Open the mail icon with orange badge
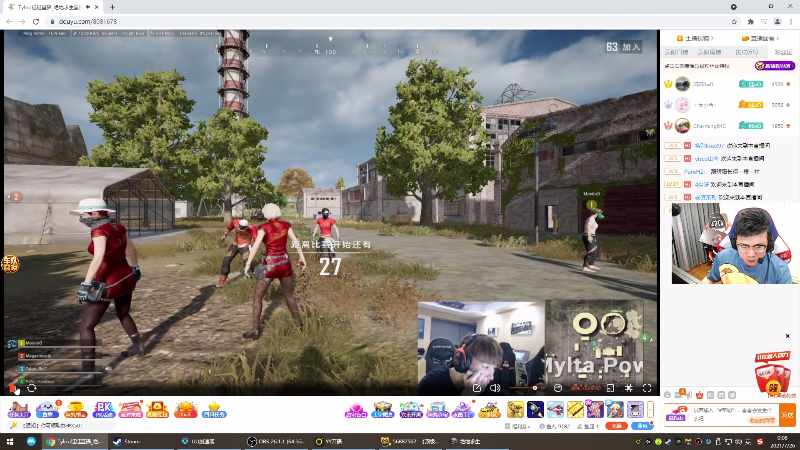800x450 pixels. pos(679,394)
